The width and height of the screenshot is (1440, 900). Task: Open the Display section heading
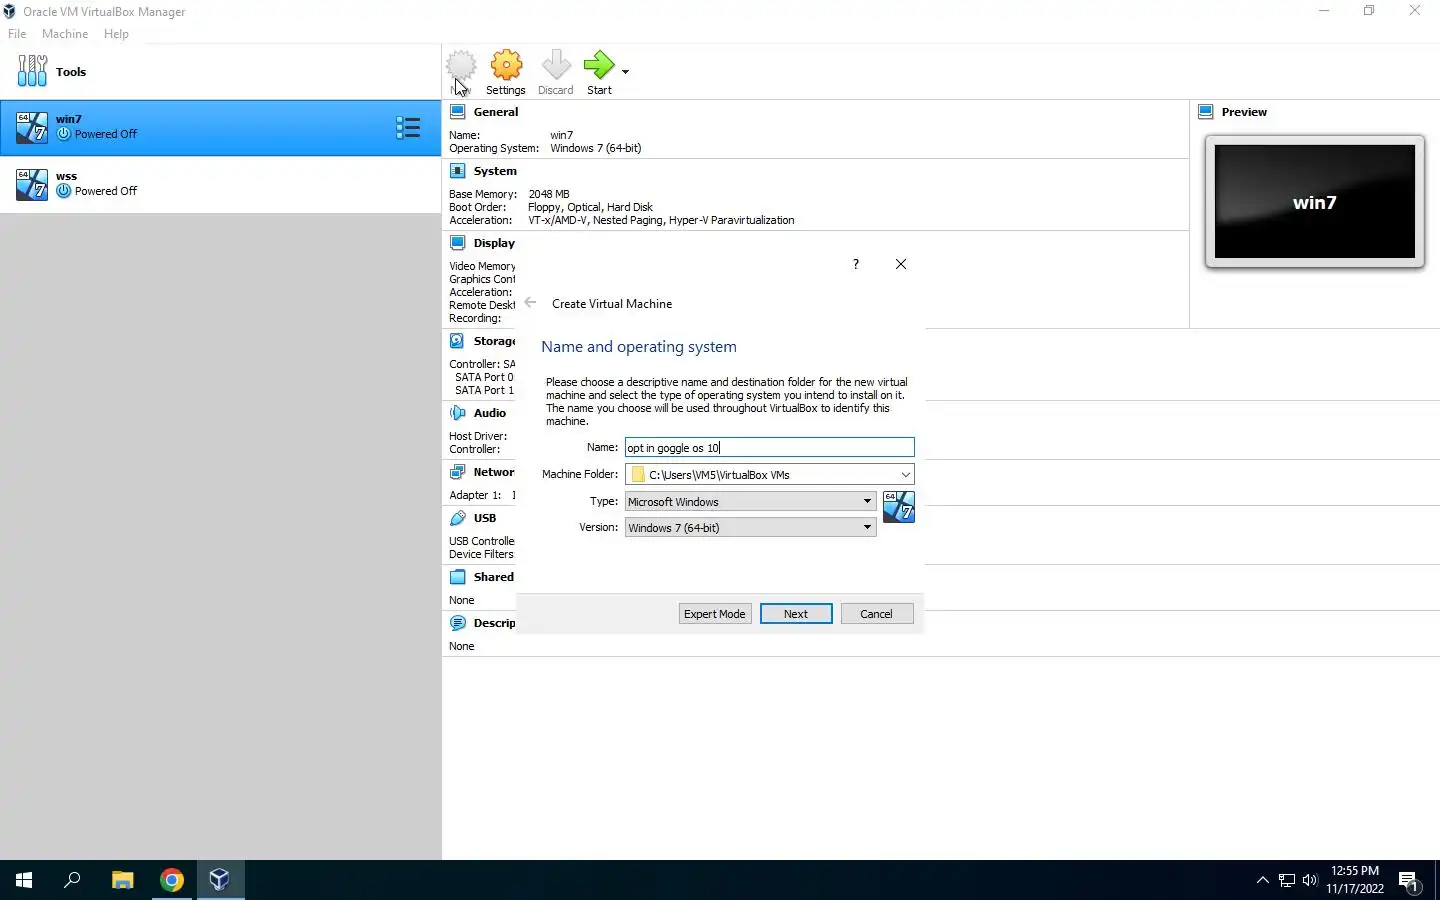pyautogui.click(x=494, y=243)
